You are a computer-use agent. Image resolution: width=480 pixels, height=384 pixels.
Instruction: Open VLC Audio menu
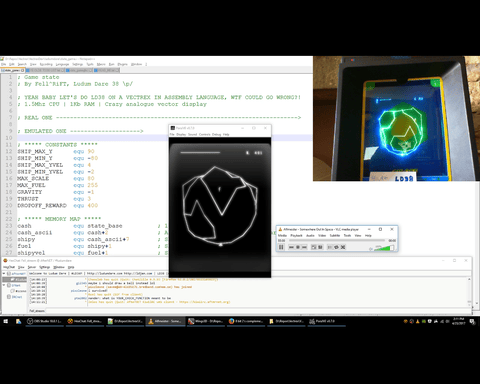coord(310,235)
